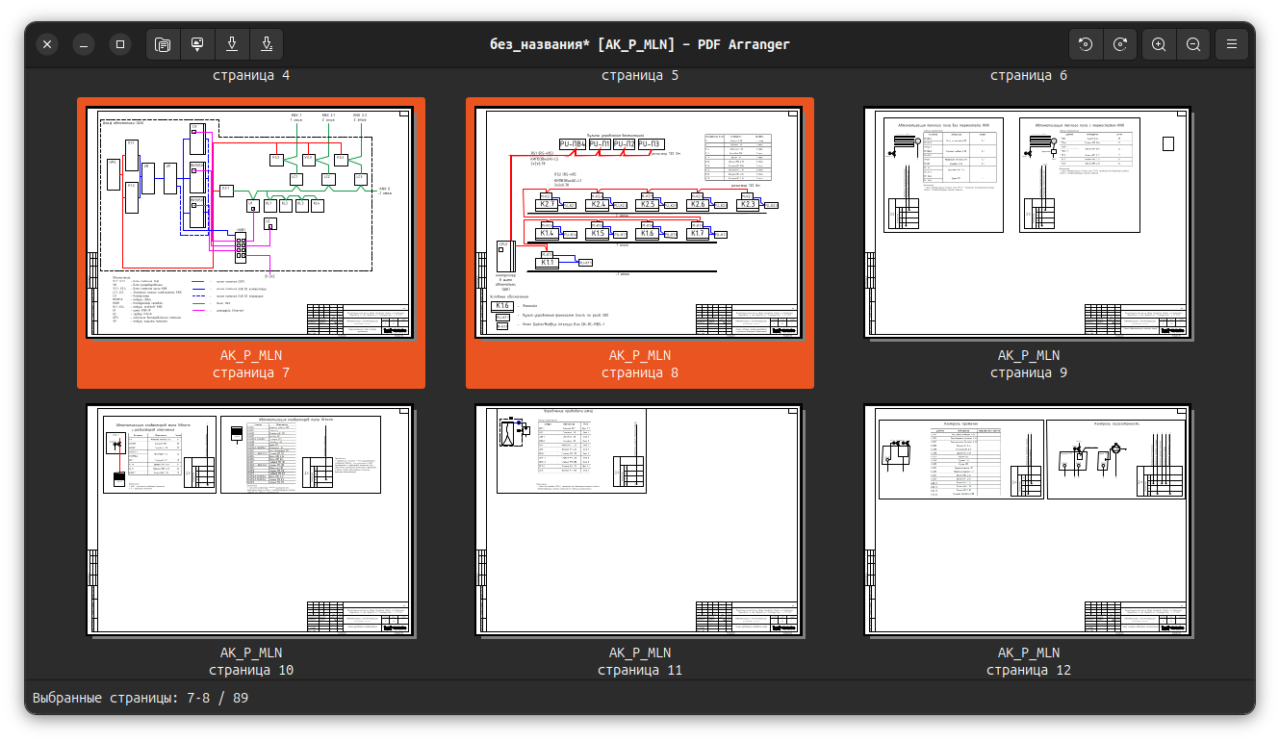Select the страница 8 page thumbnail
Viewport: 1280px width, 742px height.
[x=639, y=223]
